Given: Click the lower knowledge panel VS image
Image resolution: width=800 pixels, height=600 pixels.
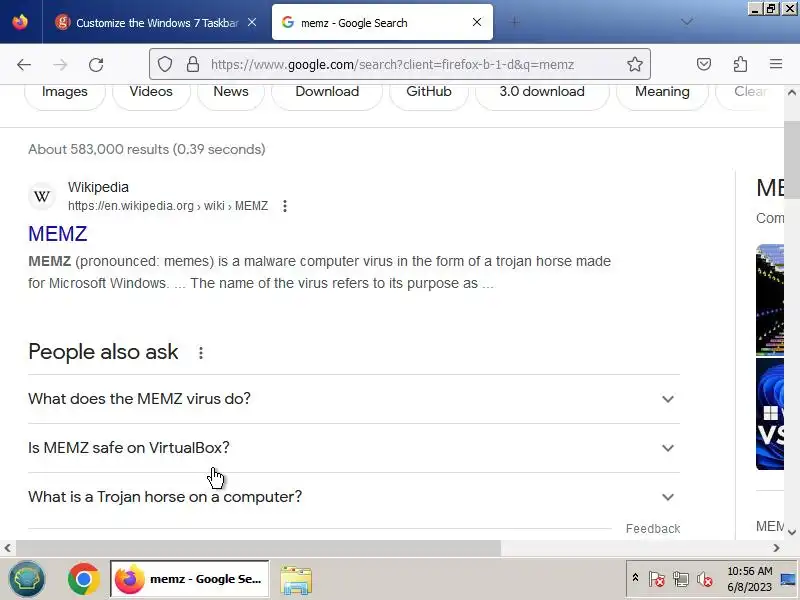Looking at the screenshot, I should click(769, 414).
